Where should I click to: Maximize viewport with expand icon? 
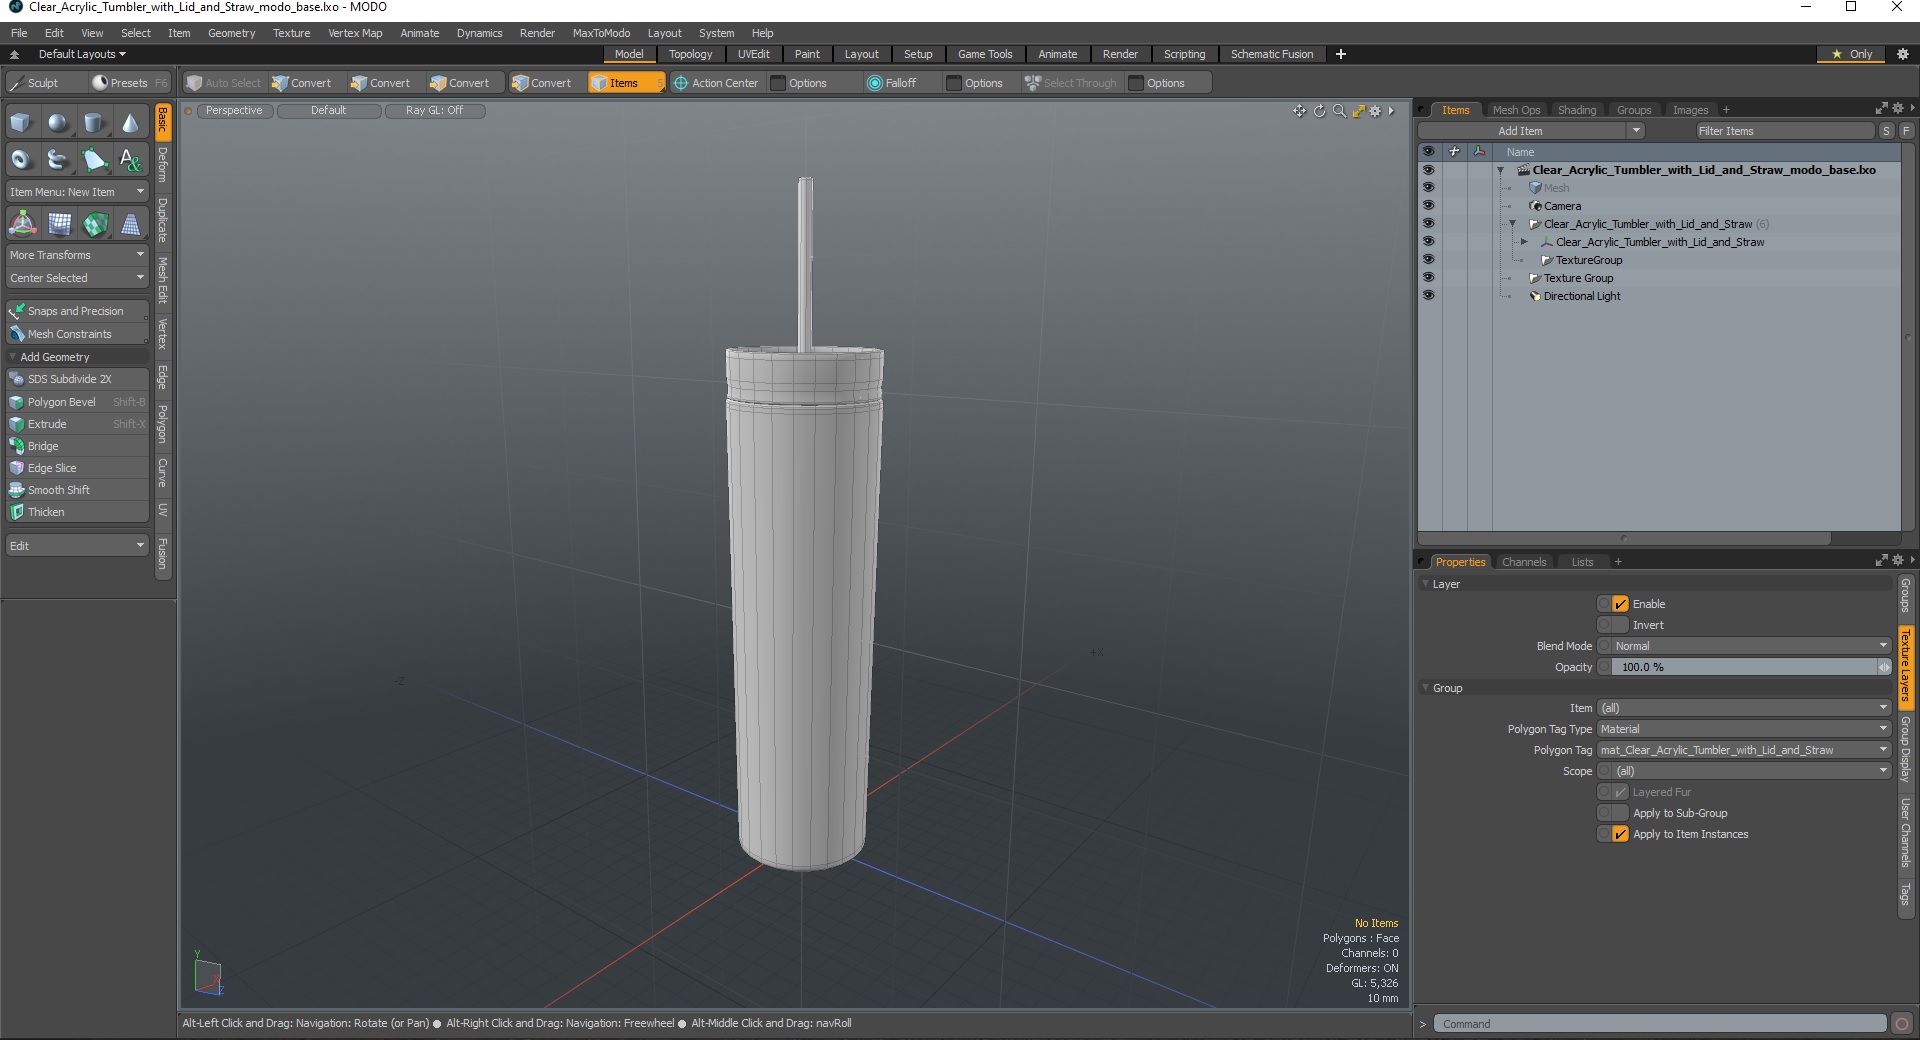pyautogui.click(x=1358, y=111)
